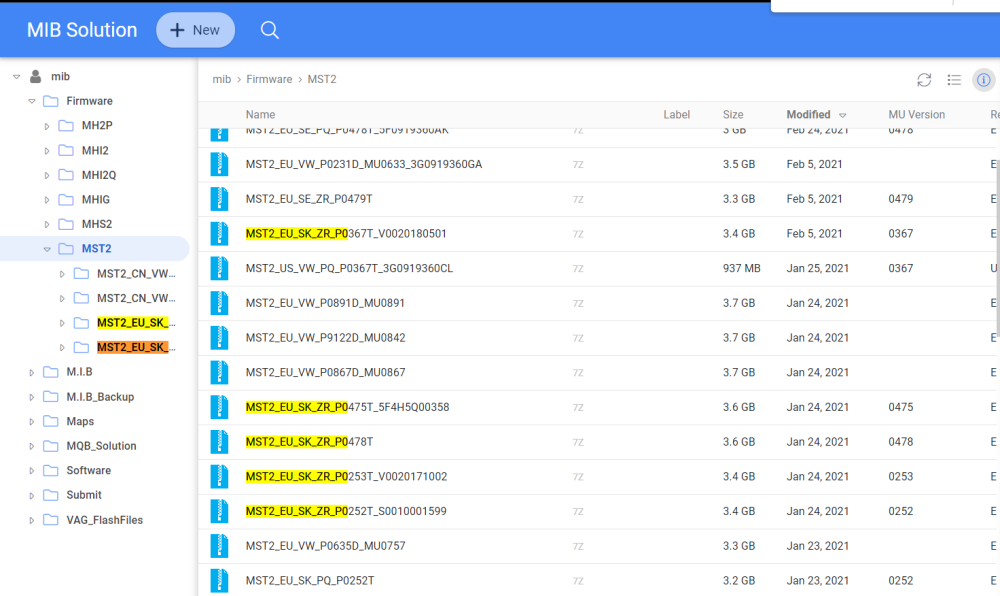Click the M.I.B_Backup folder icon
Viewport: 1000px width, 596px height.
click(50, 396)
